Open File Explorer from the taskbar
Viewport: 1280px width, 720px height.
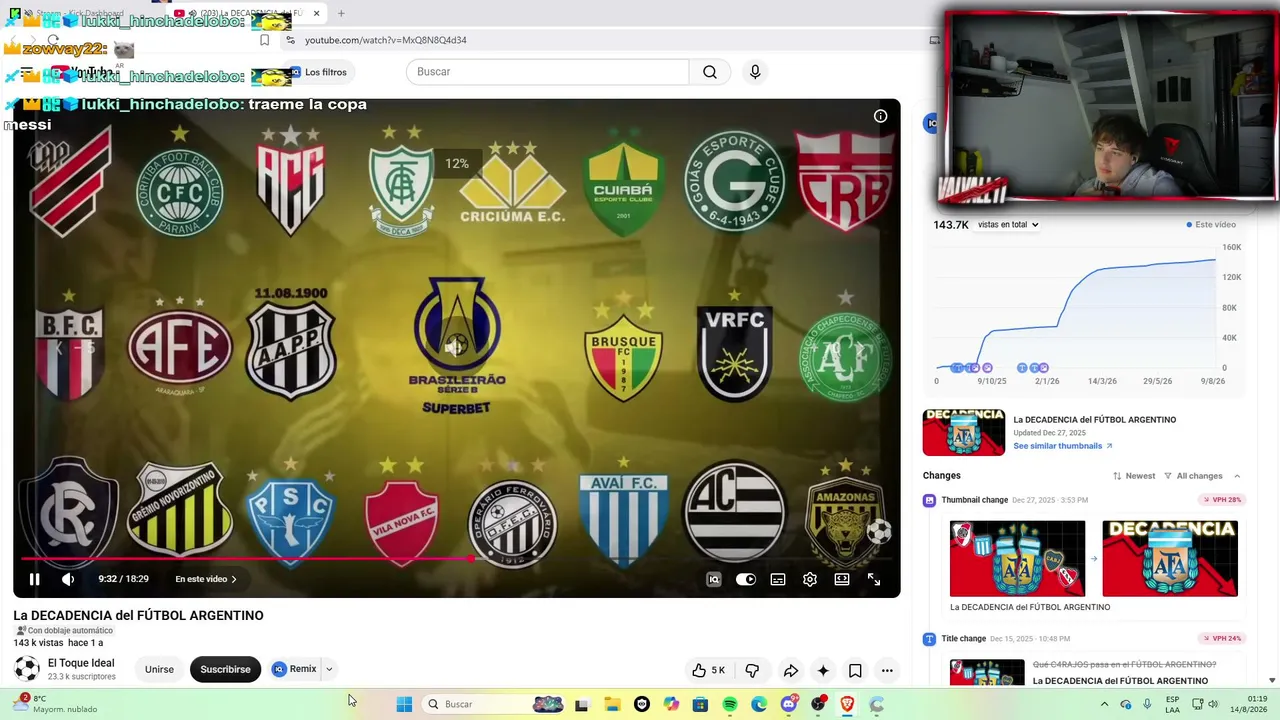coord(612,704)
